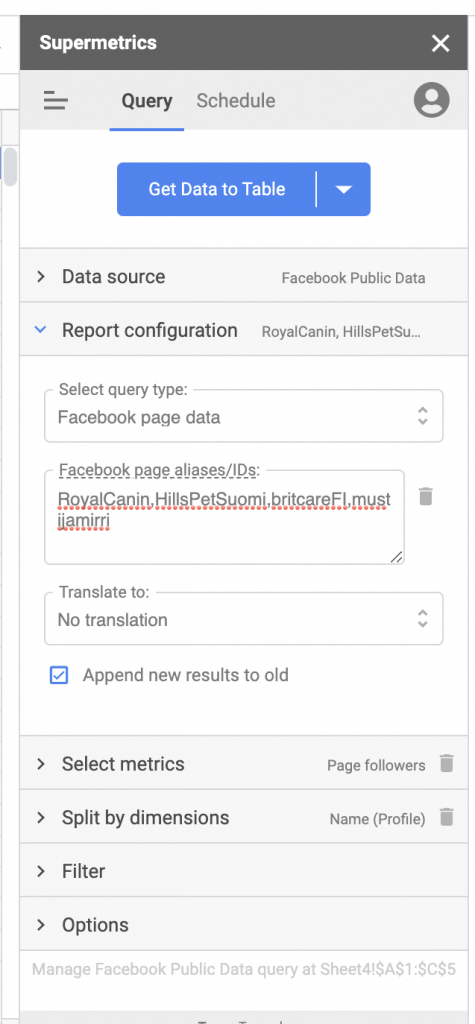Screen dimensions: 475x1024
Task: Expand the Filter section
Action: pos(244,871)
